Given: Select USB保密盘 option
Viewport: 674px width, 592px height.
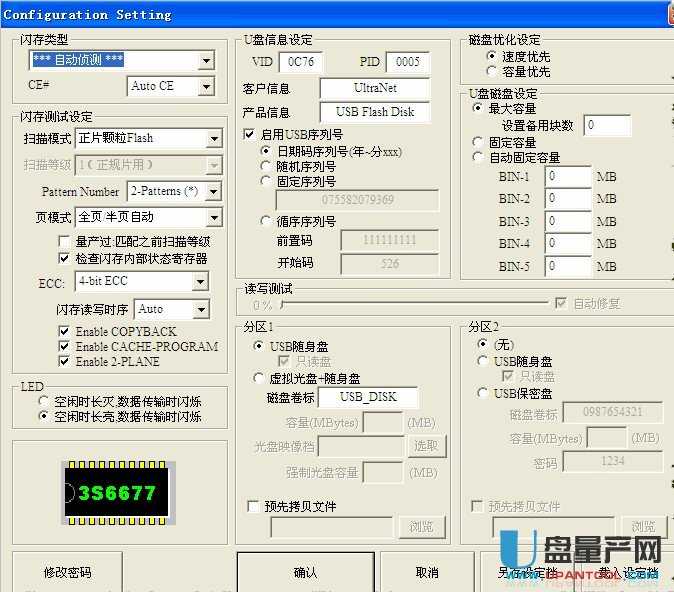Looking at the screenshot, I should click(x=482, y=393).
